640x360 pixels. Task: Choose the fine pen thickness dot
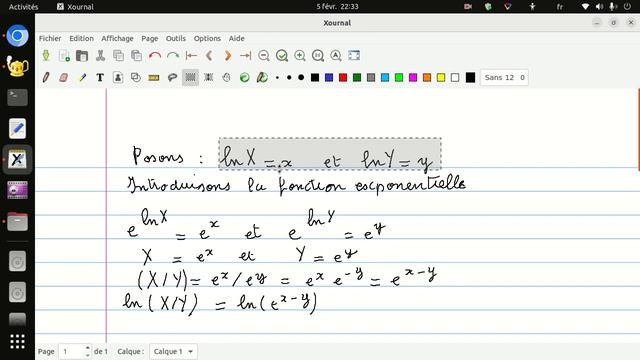tap(278, 78)
